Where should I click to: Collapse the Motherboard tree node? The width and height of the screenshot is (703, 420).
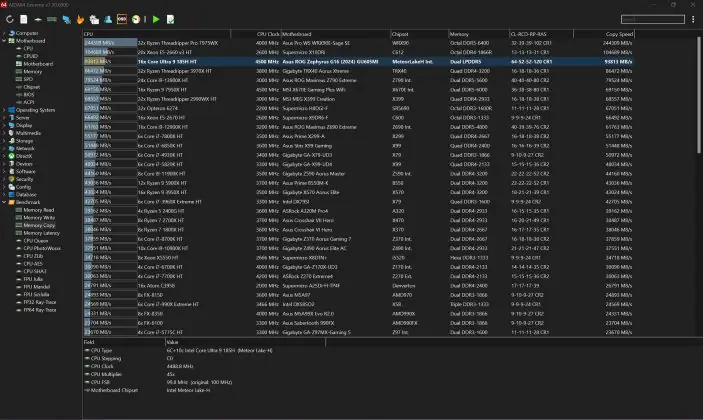[4, 41]
